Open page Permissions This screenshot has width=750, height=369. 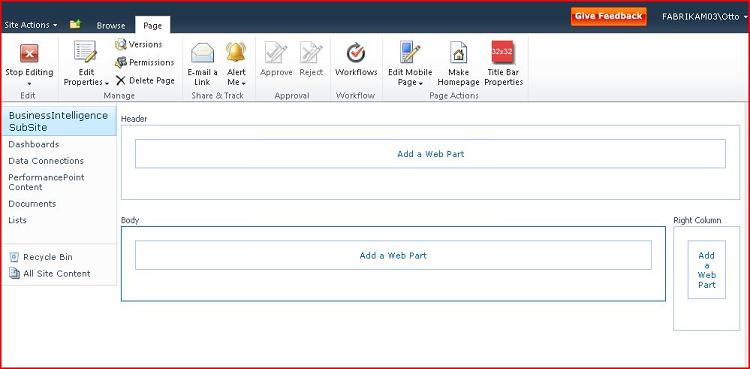point(144,63)
